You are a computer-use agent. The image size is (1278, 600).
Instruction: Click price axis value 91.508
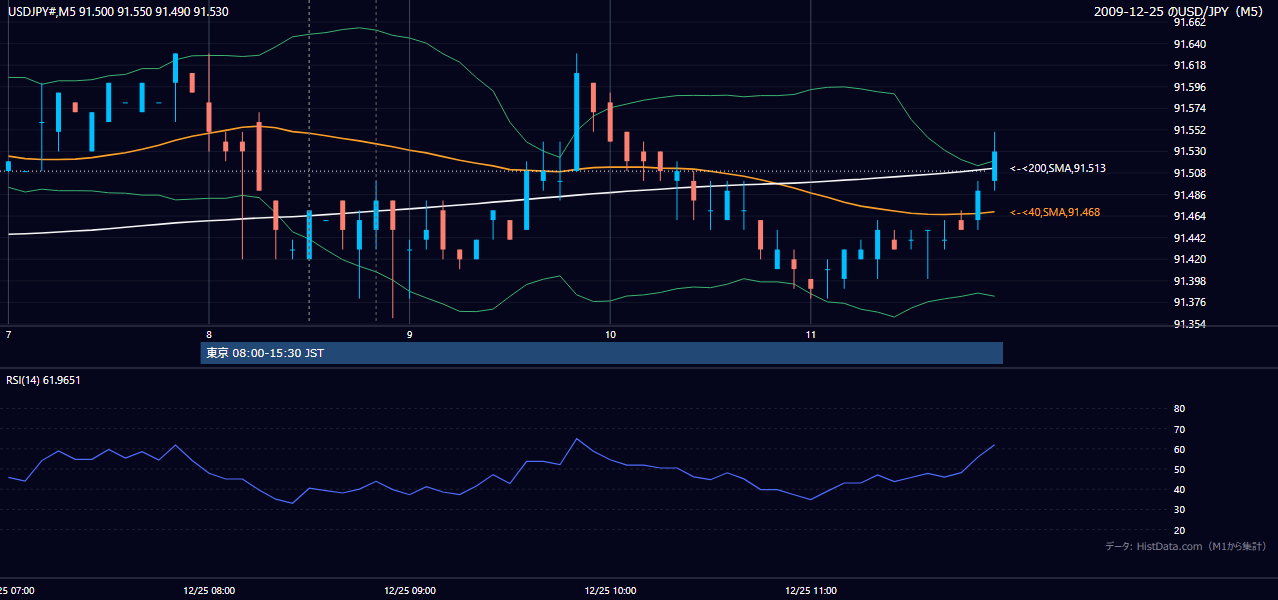(x=1189, y=173)
